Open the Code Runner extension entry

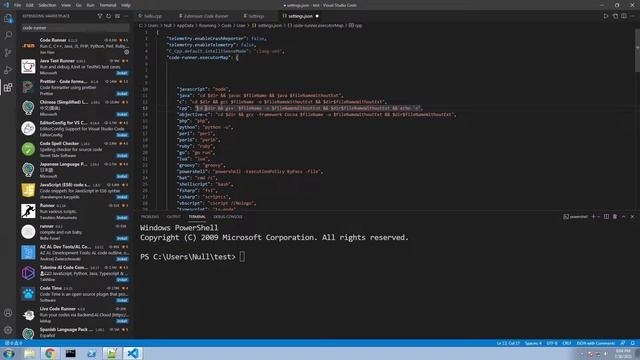tap(75, 46)
